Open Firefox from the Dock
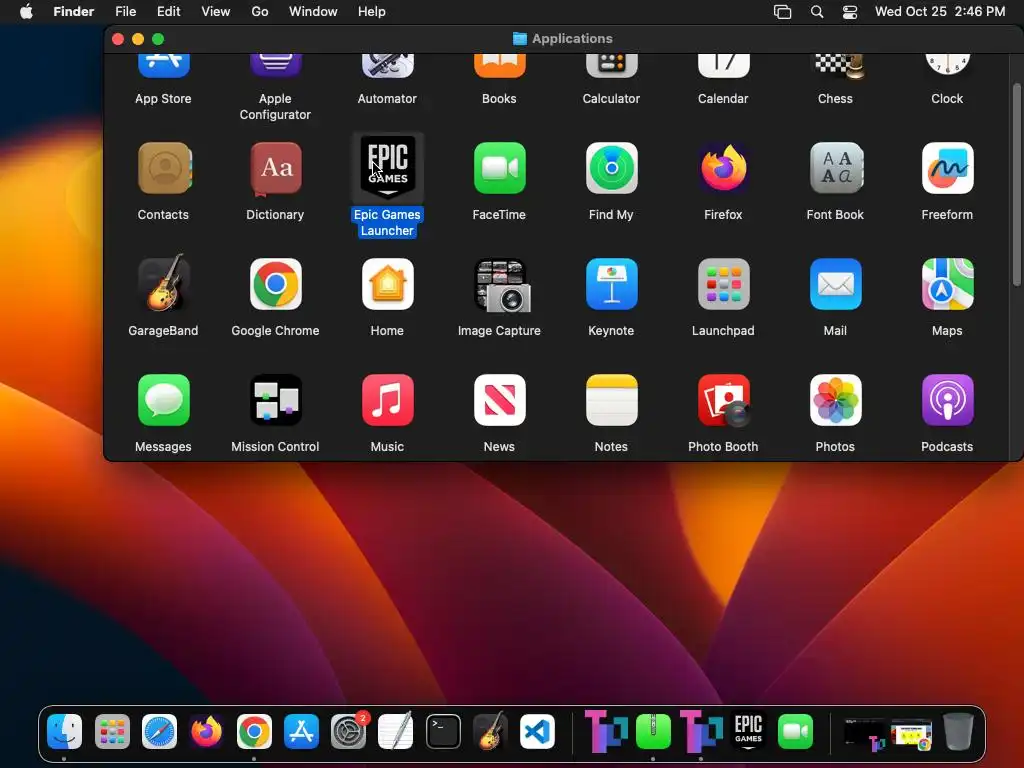1024x768 pixels. tap(206, 731)
